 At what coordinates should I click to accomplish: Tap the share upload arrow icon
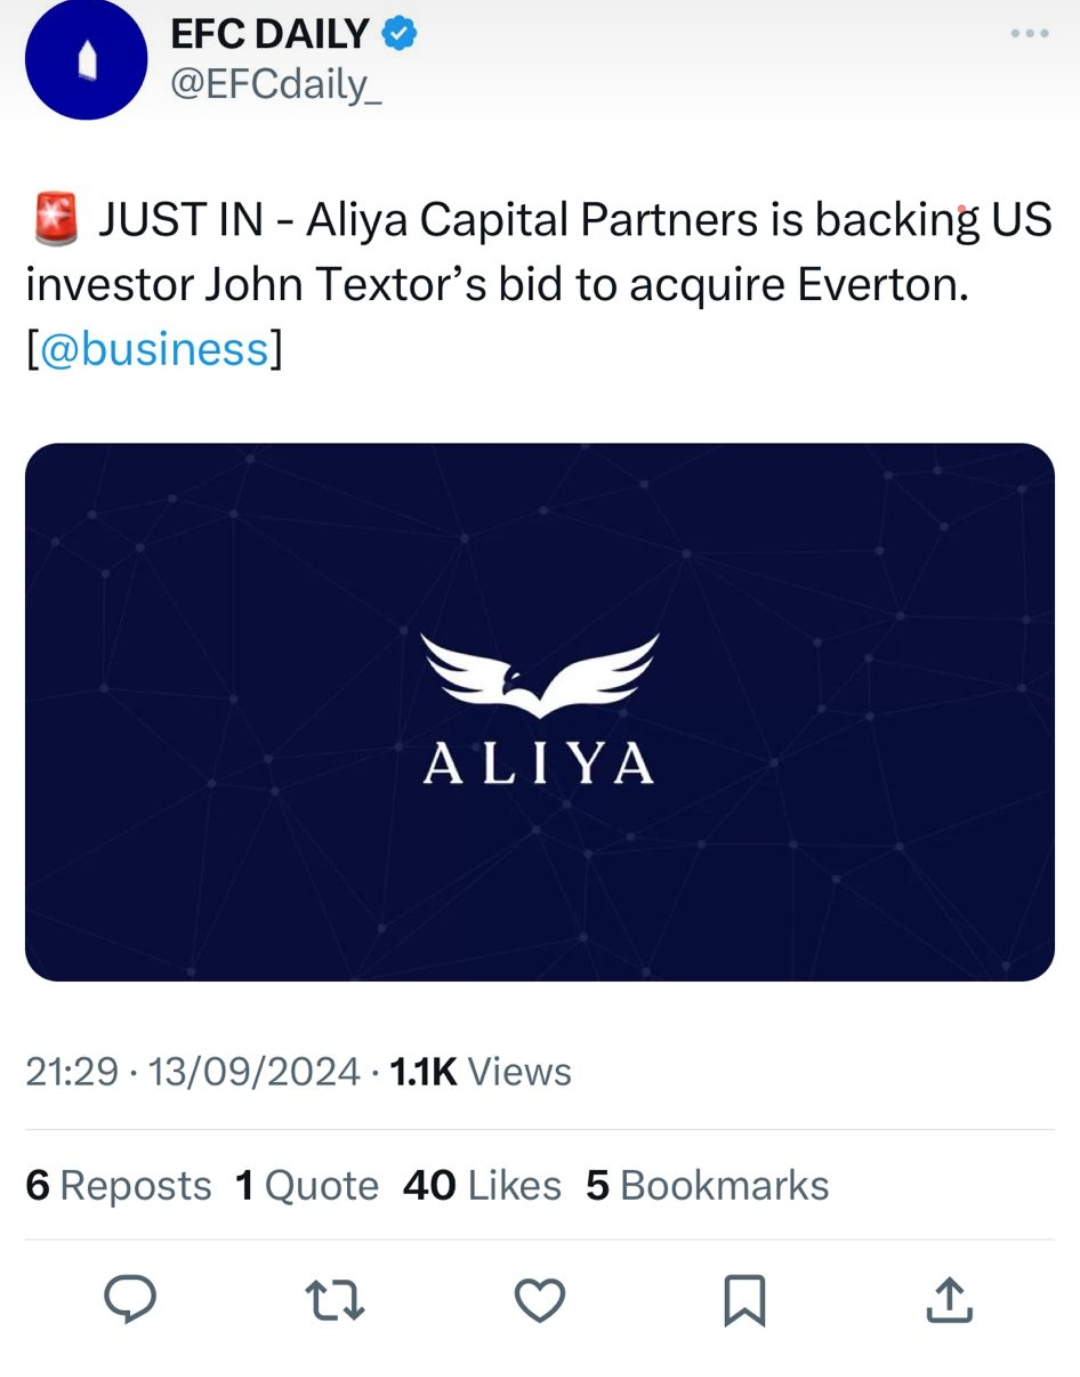point(949,1299)
